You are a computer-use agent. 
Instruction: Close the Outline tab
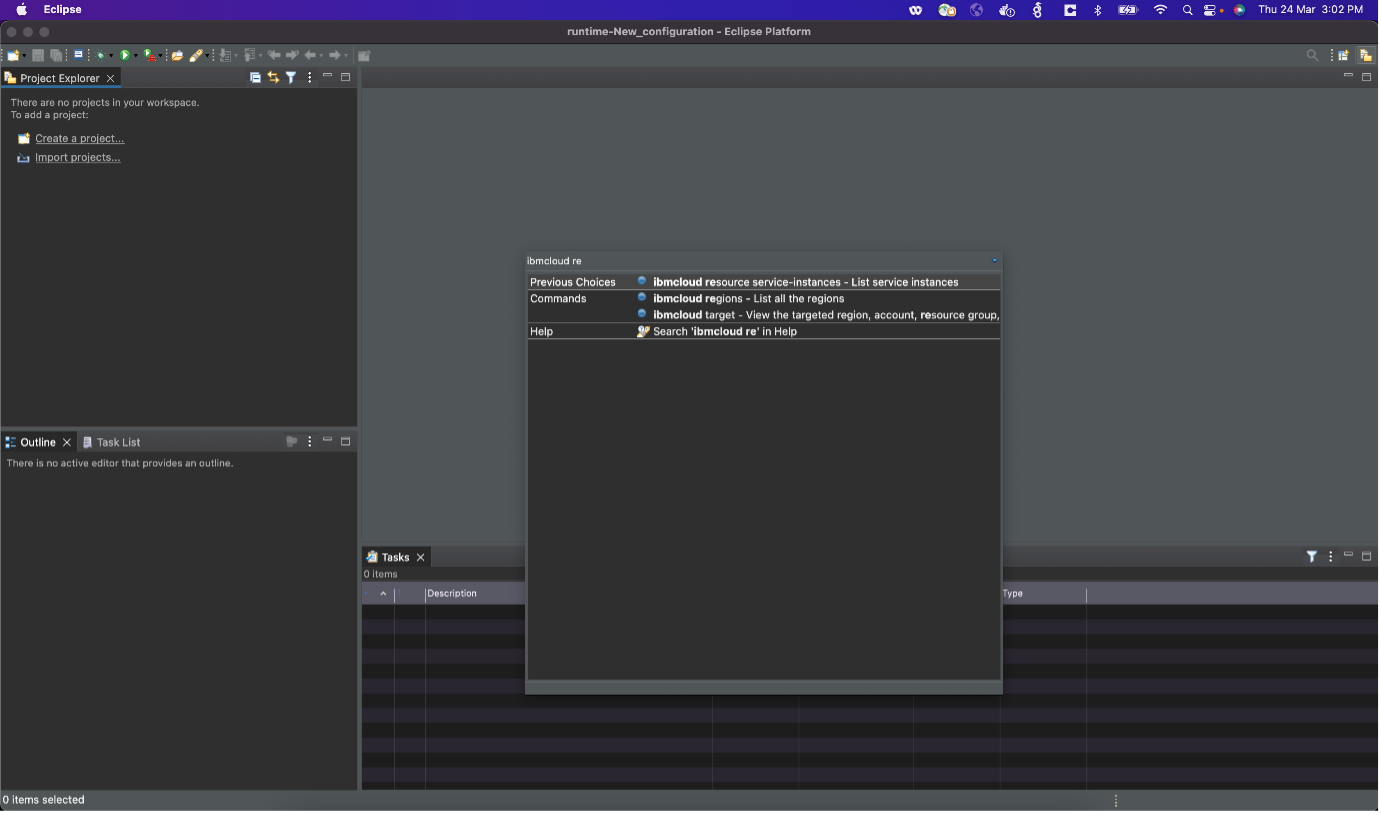click(67, 442)
